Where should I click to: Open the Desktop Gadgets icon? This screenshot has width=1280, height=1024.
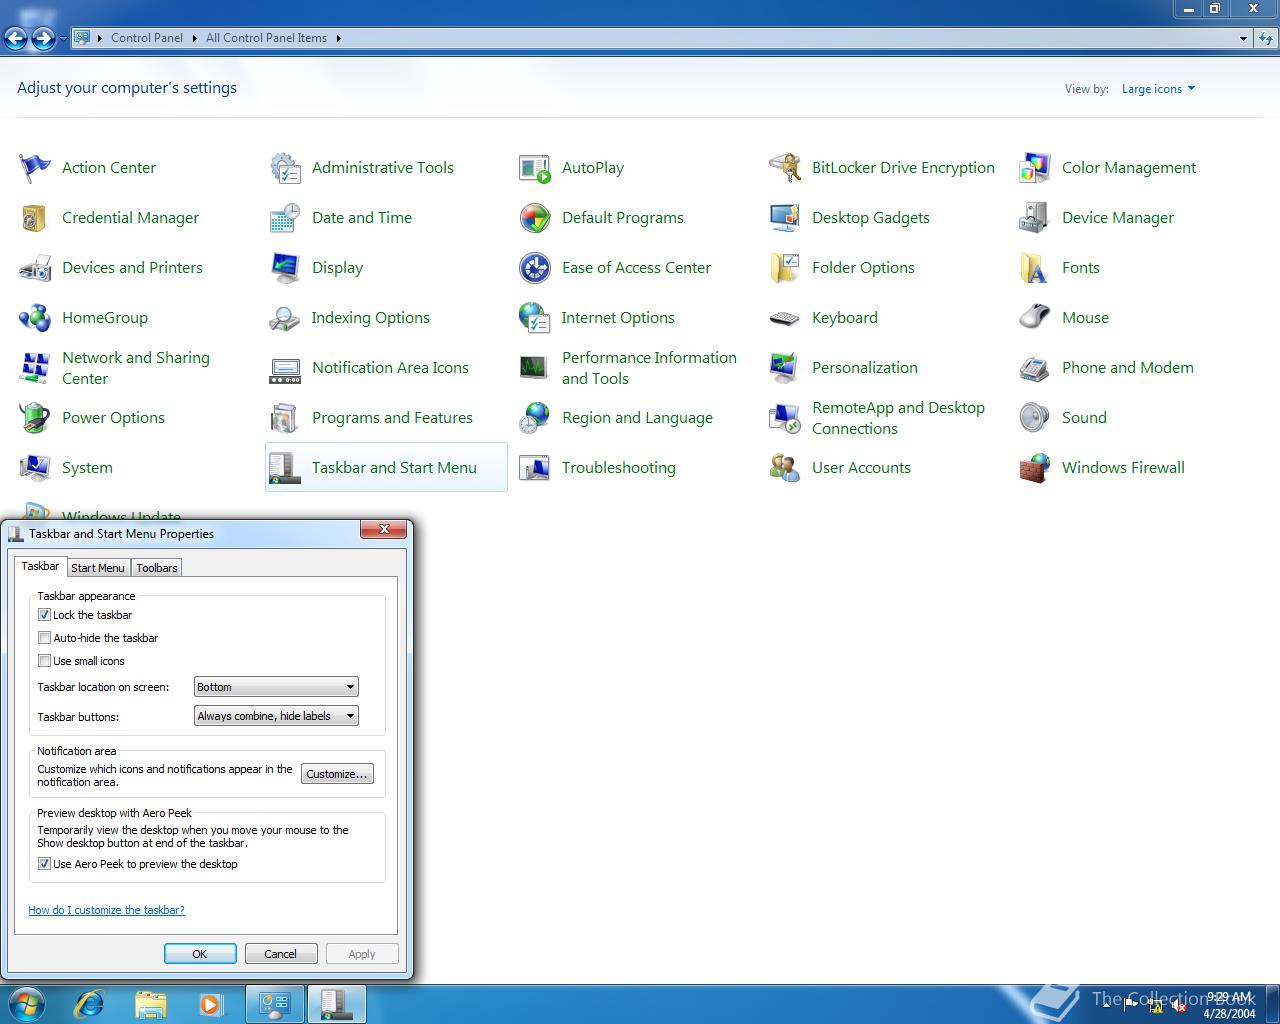785,218
